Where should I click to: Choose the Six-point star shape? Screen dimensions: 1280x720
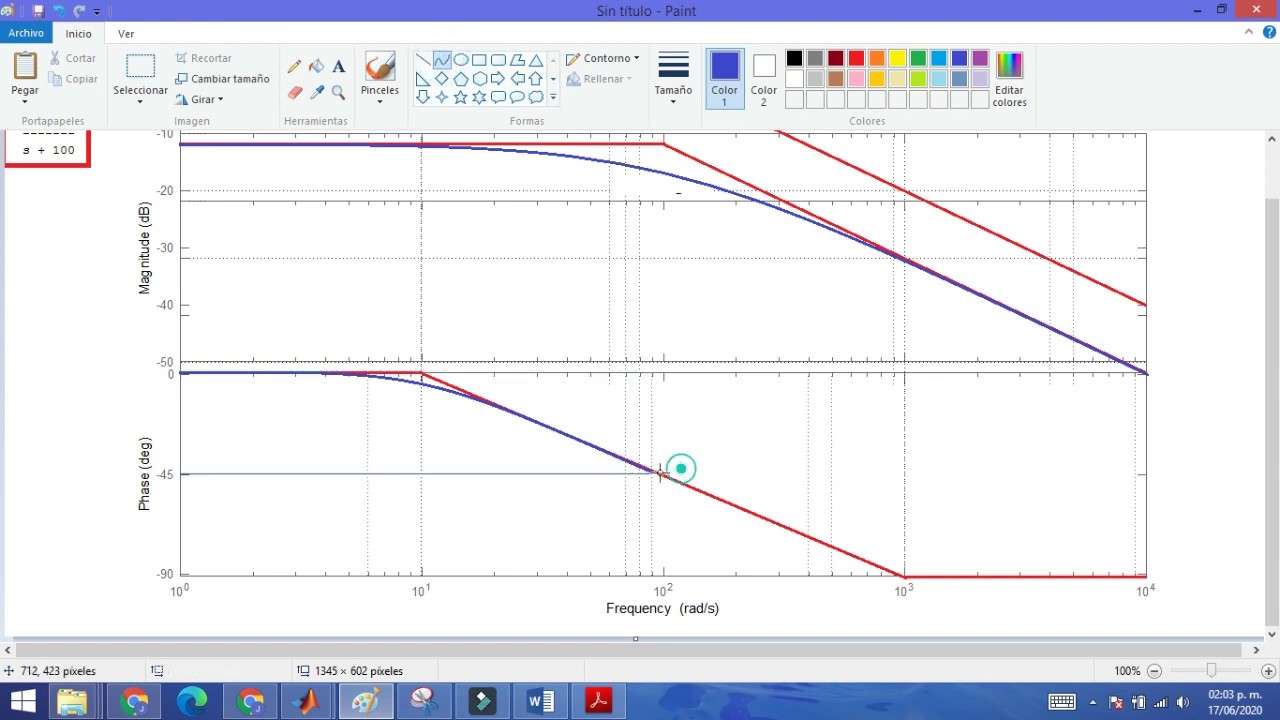click(480, 97)
